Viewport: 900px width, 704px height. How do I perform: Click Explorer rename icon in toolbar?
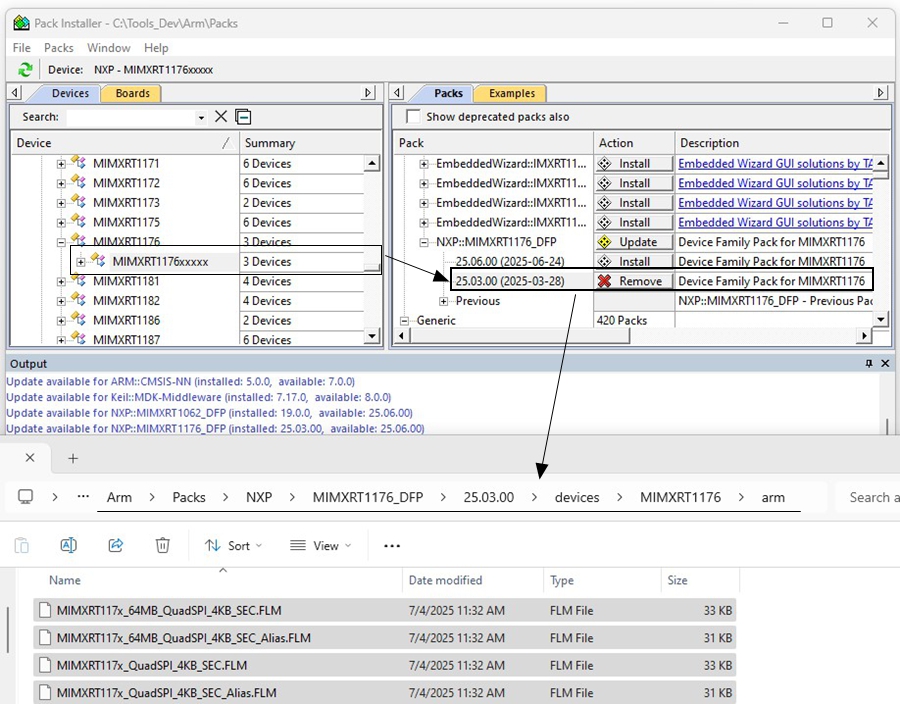click(68, 545)
